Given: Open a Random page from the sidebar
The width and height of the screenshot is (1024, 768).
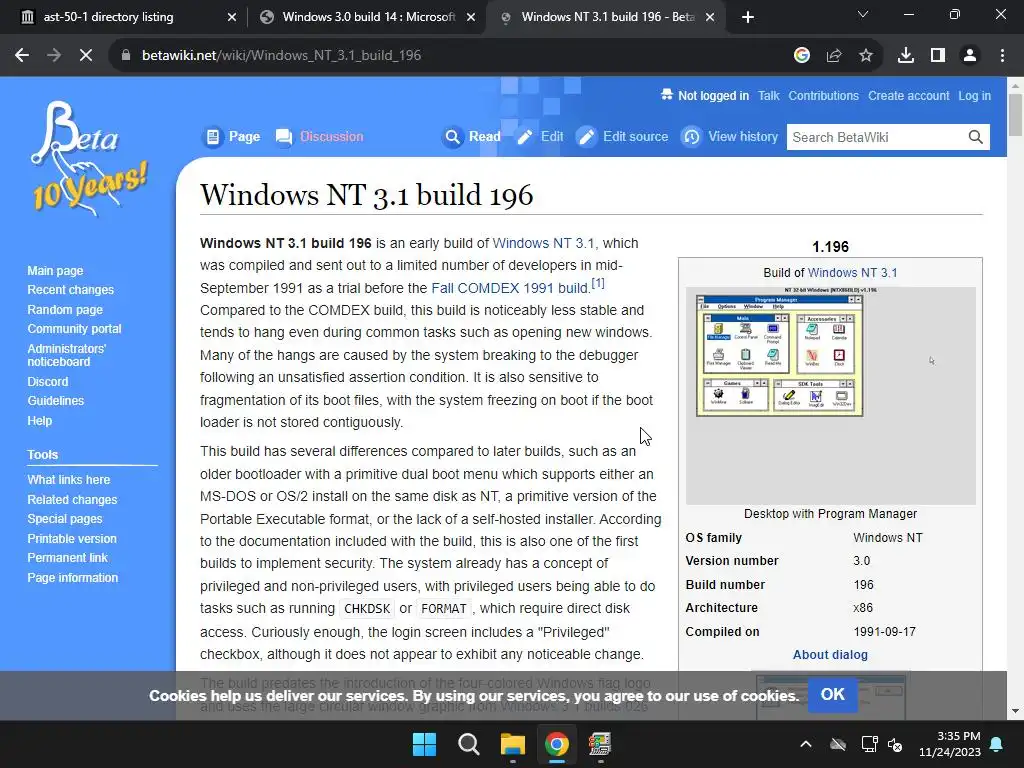Looking at the screenshot, I should click(65, 310).
